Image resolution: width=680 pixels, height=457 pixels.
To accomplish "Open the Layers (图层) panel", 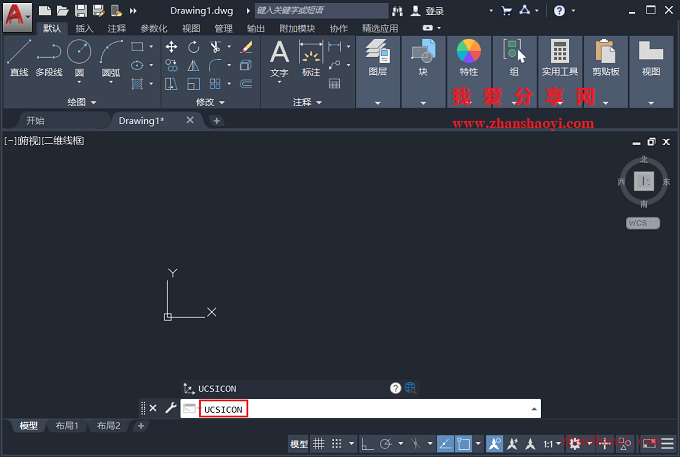I will point(378,72).
